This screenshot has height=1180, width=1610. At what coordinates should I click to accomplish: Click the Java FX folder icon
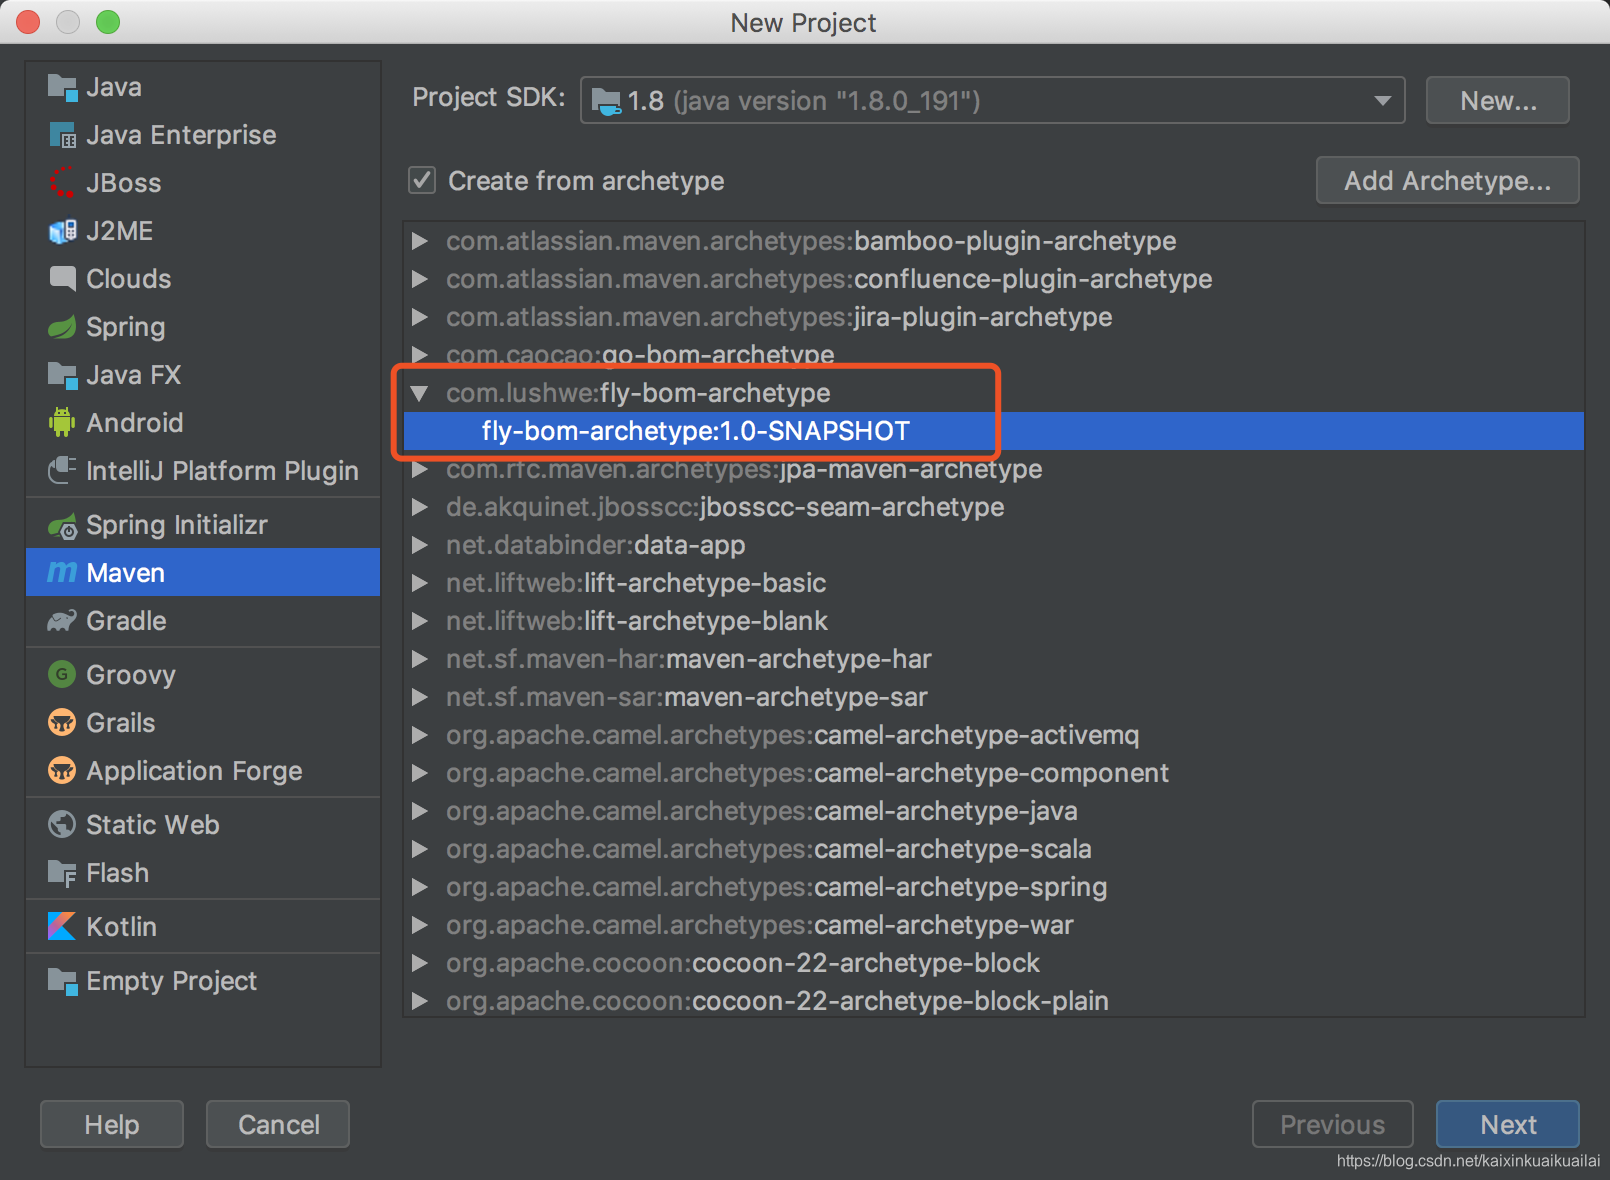click(62, 375)
